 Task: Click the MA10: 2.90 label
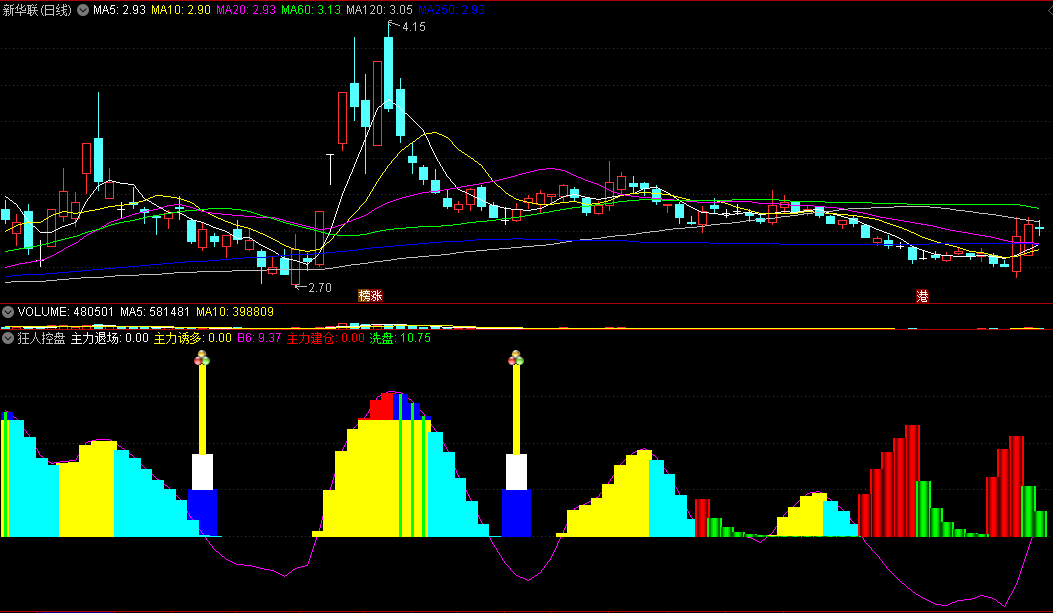click(181, 10)
